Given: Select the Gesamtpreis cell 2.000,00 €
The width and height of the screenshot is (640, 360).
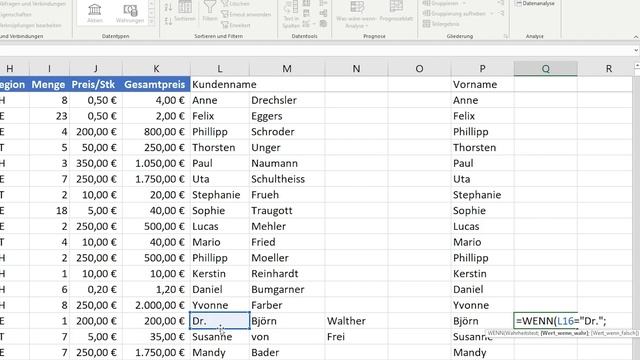Looking at the screenshot, I should point(156,305).
